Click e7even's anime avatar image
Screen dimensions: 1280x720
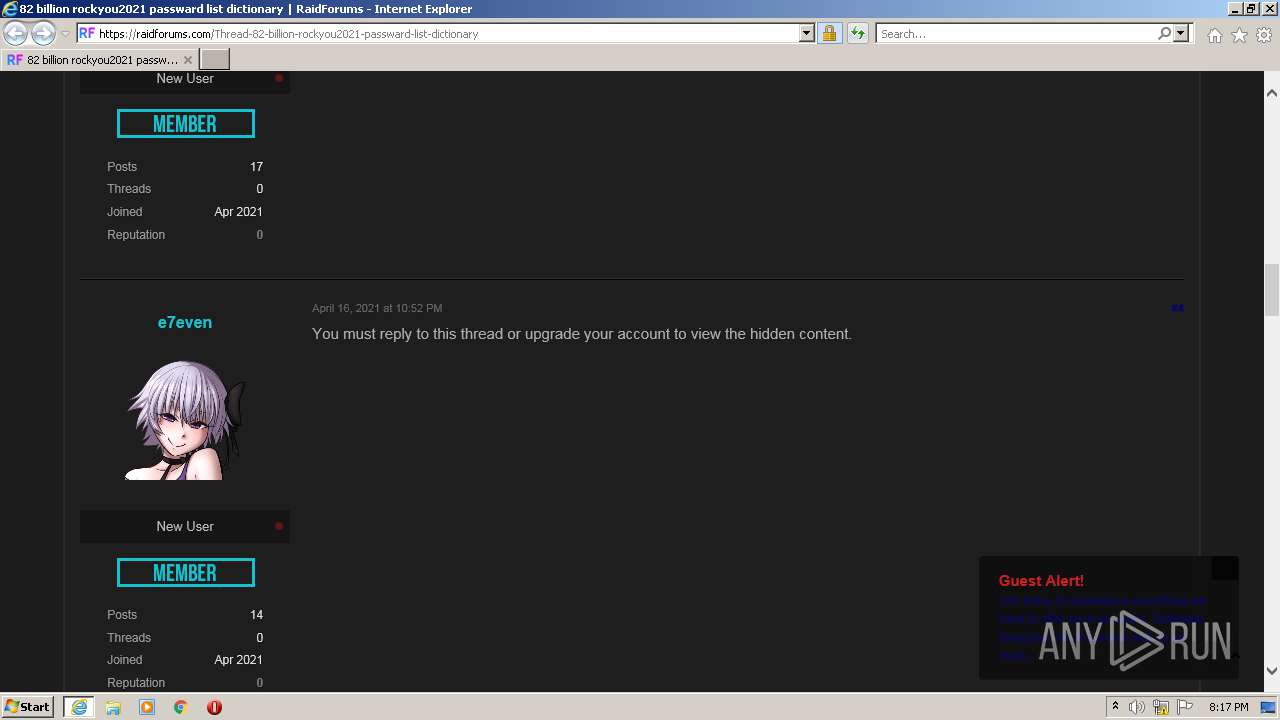[x=185, y=420]
